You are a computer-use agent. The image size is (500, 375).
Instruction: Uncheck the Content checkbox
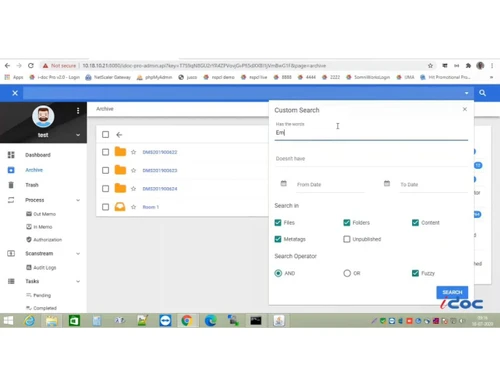pyautogui.click(x=415, y=223)
